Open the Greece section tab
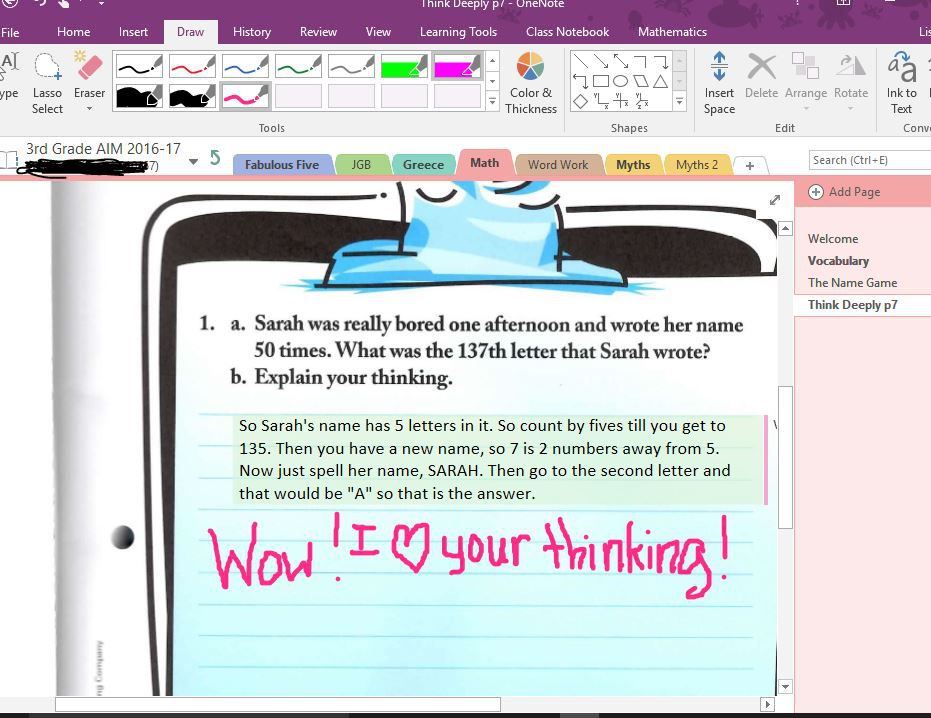This screenshot has height=718, width=931. (423, 165)
